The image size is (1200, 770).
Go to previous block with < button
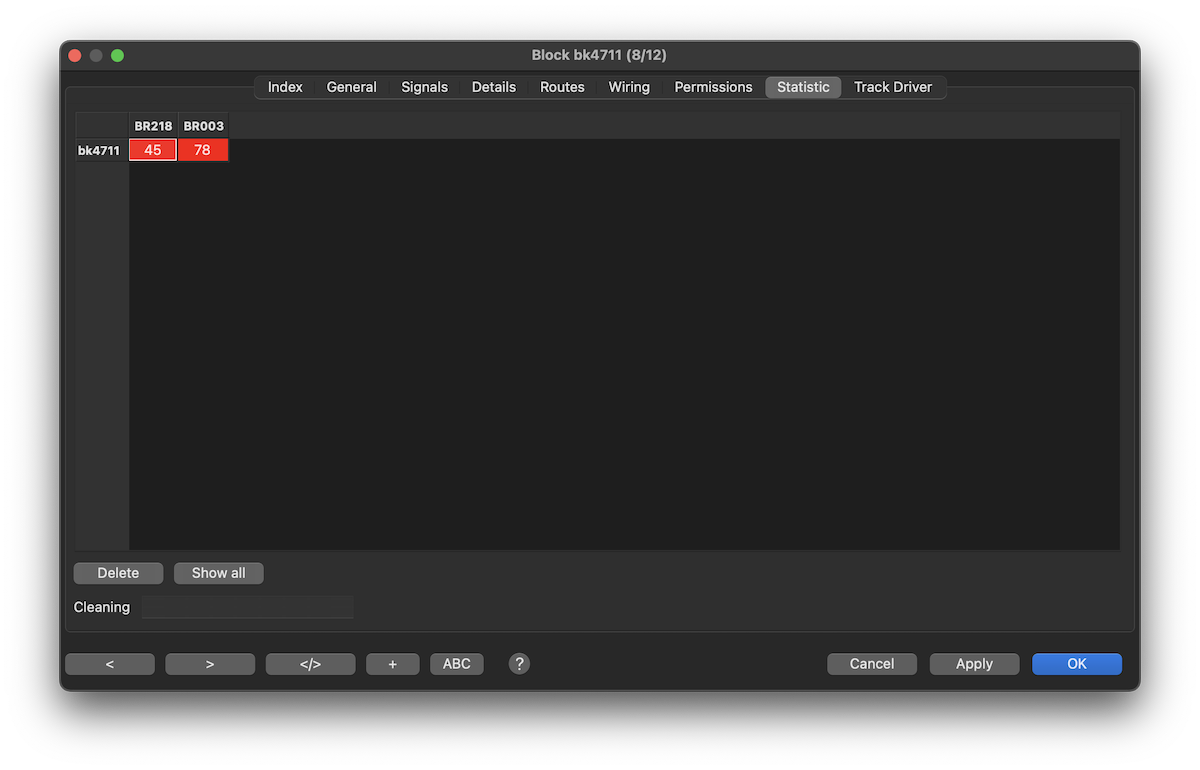110,664
